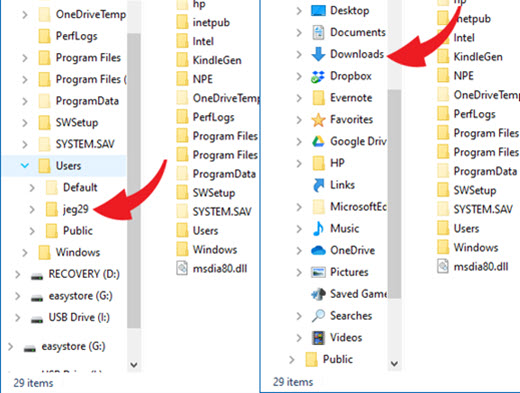Click the right tree scroll-down arrow
The height and width of the screenshot is (393, 520).
coord(394,363)
